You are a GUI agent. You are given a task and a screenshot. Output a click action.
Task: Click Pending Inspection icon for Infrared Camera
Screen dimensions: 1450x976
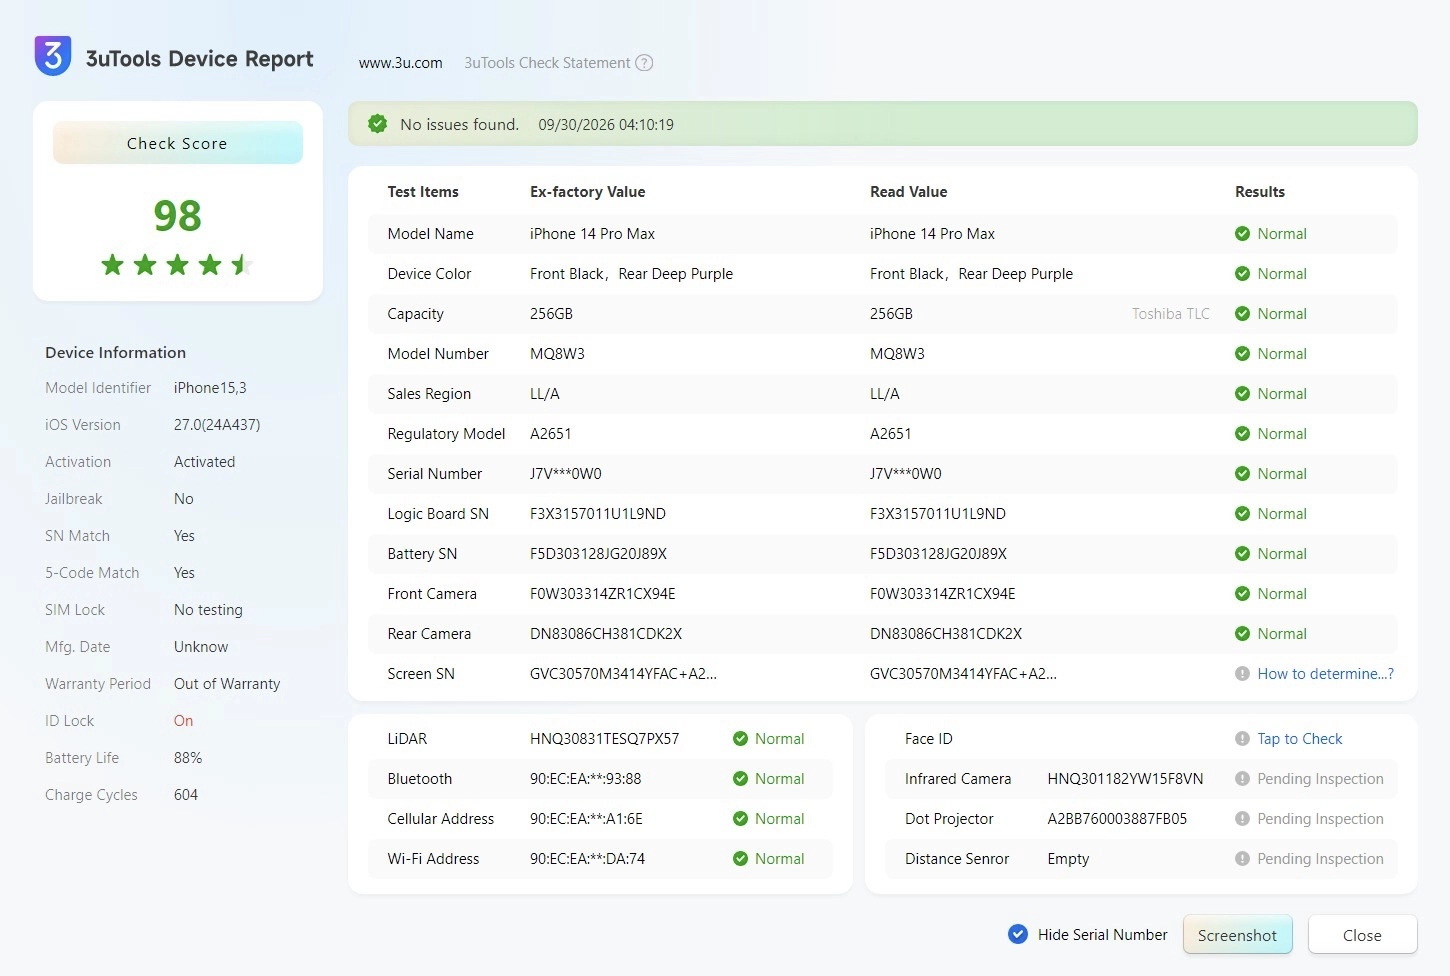(1242, 779)
